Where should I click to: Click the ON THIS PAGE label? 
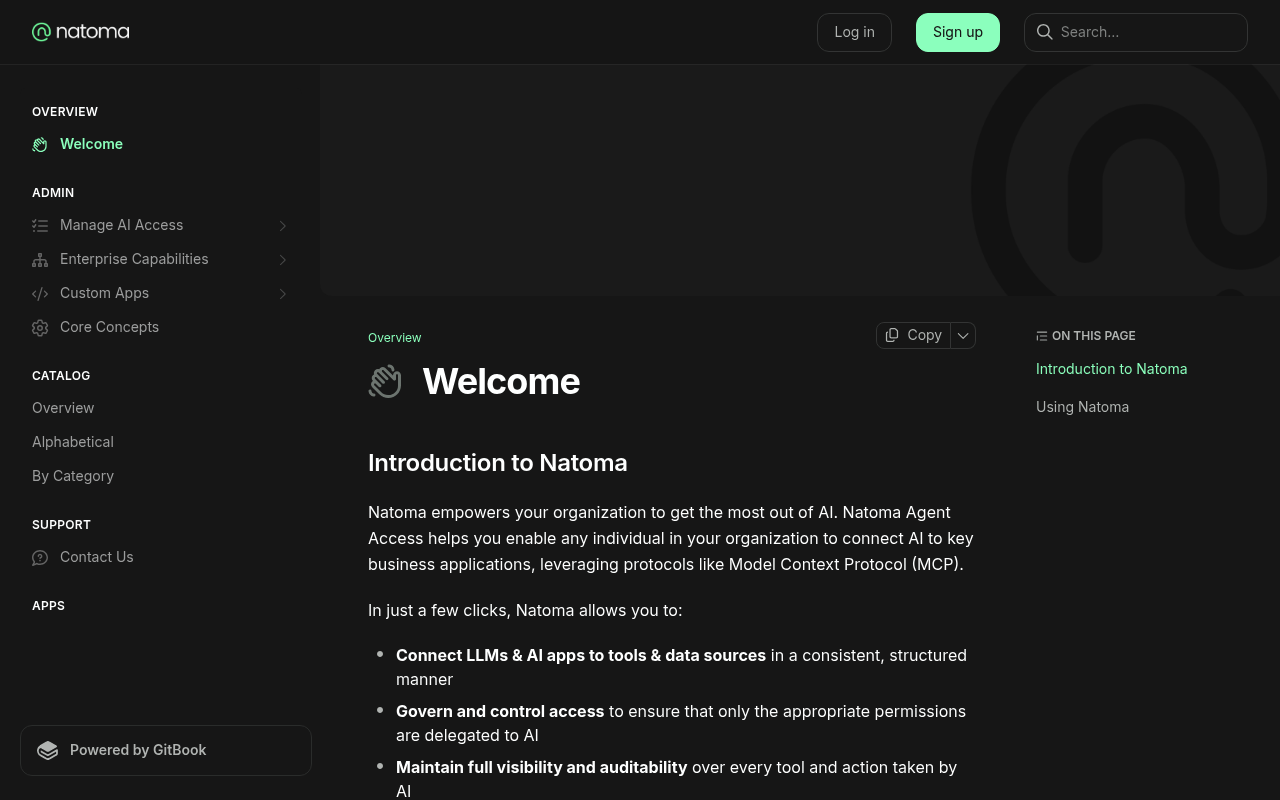1094,336
